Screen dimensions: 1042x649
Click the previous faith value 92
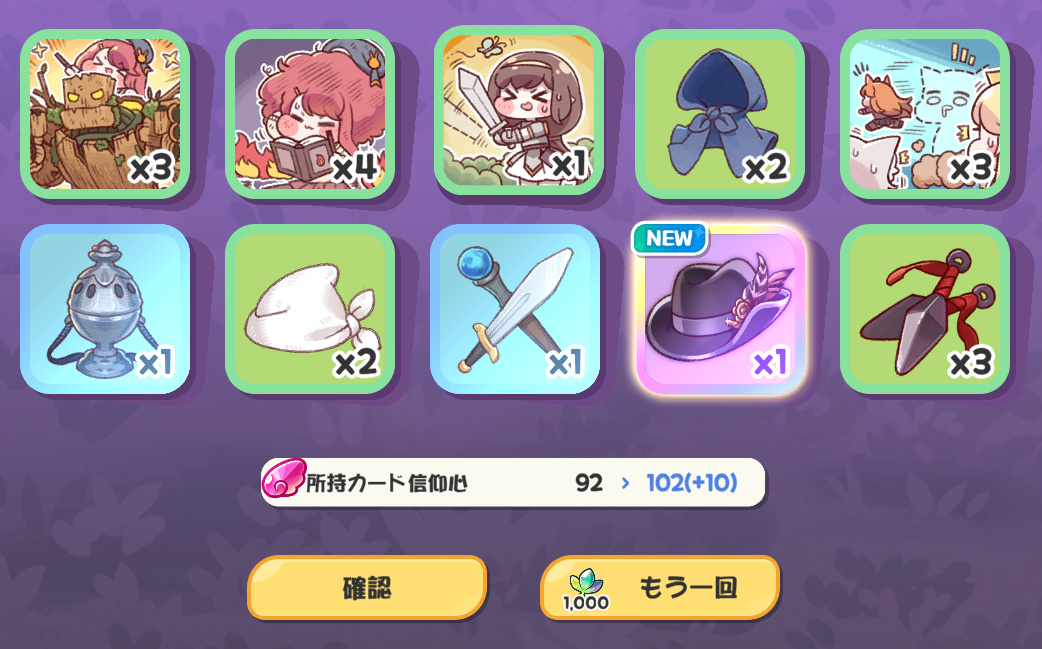[589, 482]
